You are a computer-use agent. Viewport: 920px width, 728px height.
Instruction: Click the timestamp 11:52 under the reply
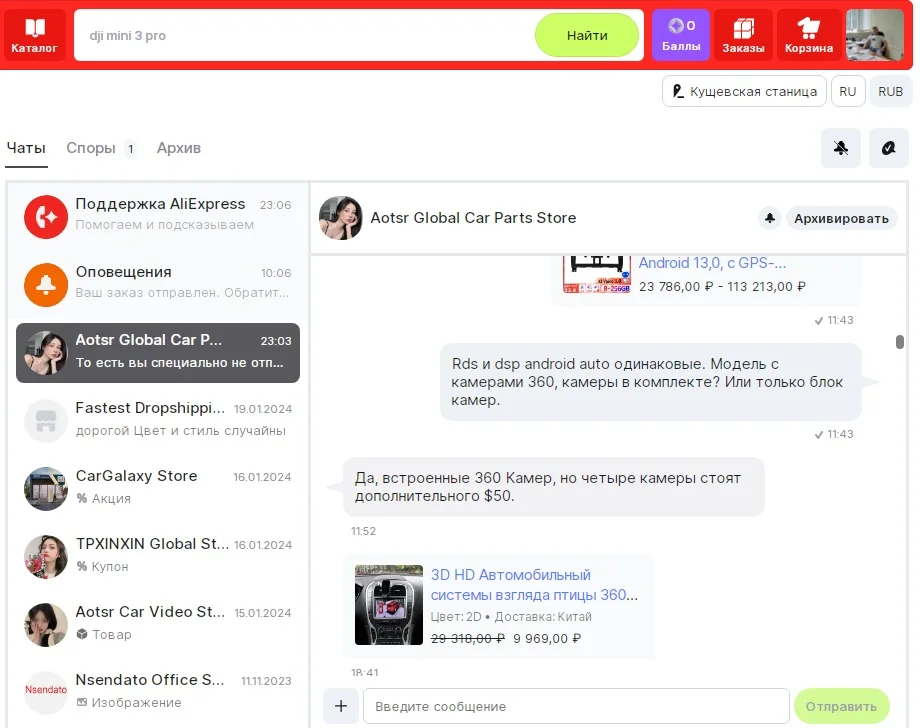pyautogui.click(x=363, y=531)
